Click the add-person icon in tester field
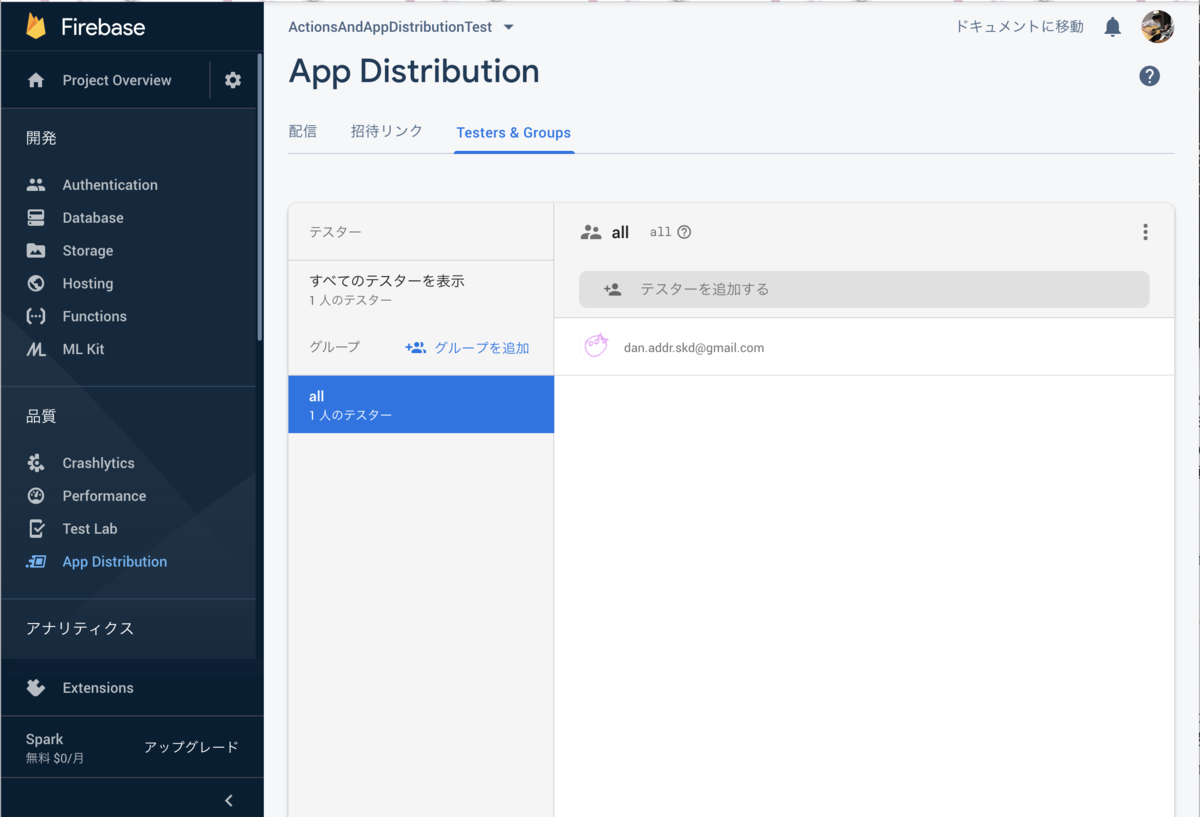Image resolution: width=1200 pixels, height=817 pixels. click(613, 289)
